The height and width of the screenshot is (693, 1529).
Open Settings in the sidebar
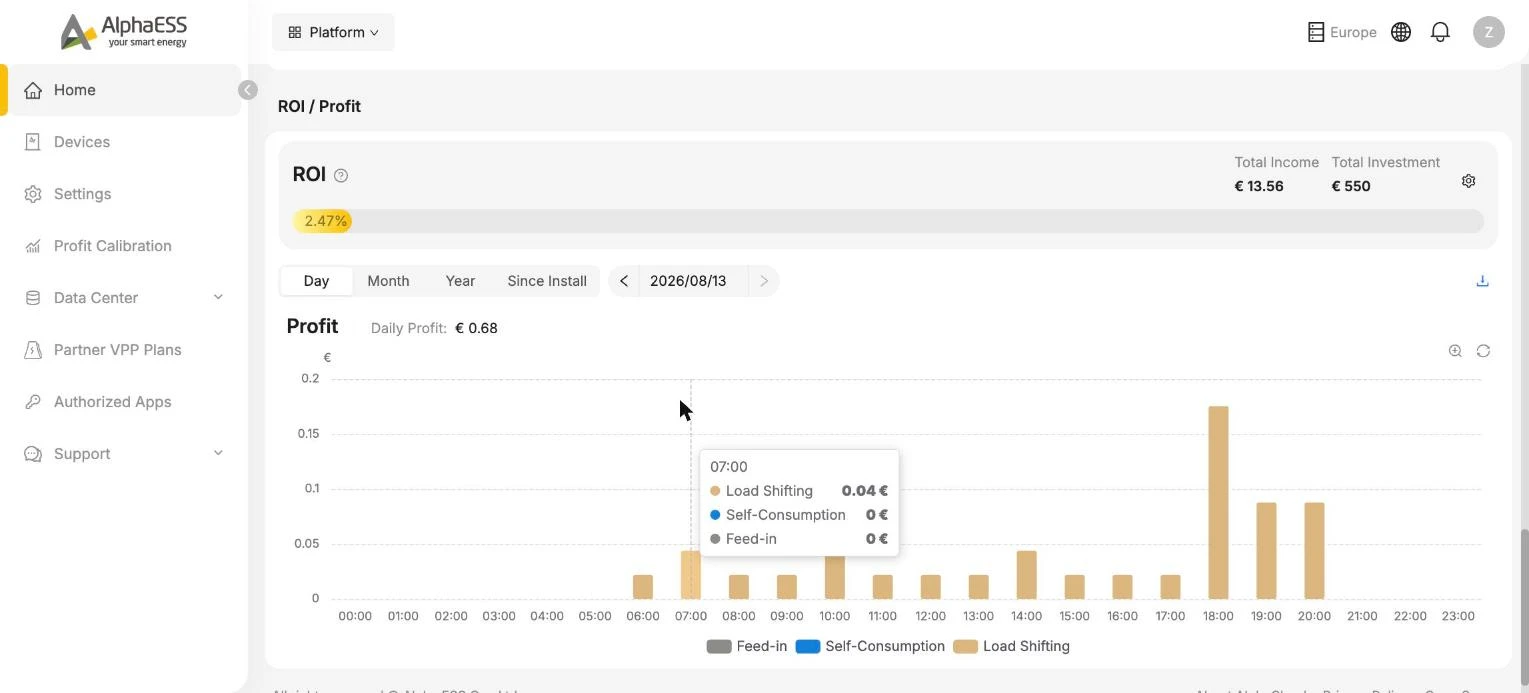click(124, 194)
